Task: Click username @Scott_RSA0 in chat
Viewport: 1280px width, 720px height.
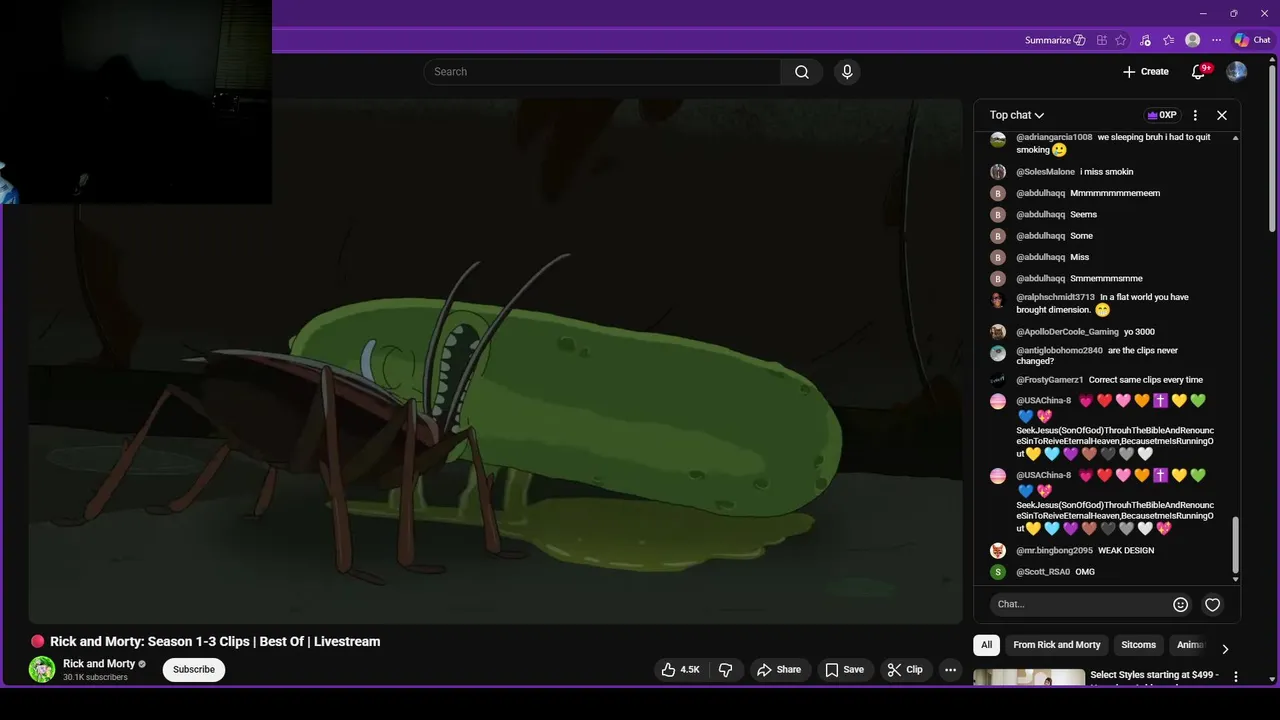Action: click(x=1043, y=572)
